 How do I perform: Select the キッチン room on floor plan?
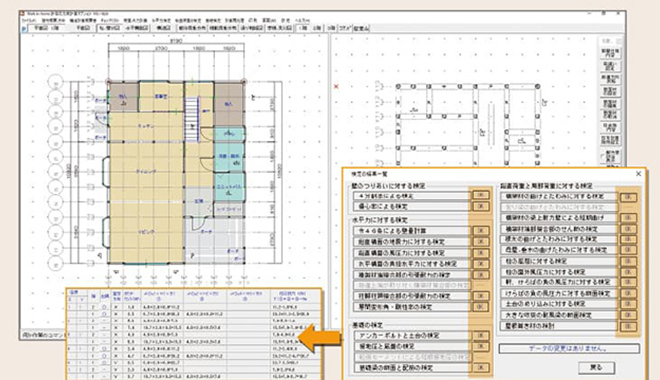tap(146, 126)
